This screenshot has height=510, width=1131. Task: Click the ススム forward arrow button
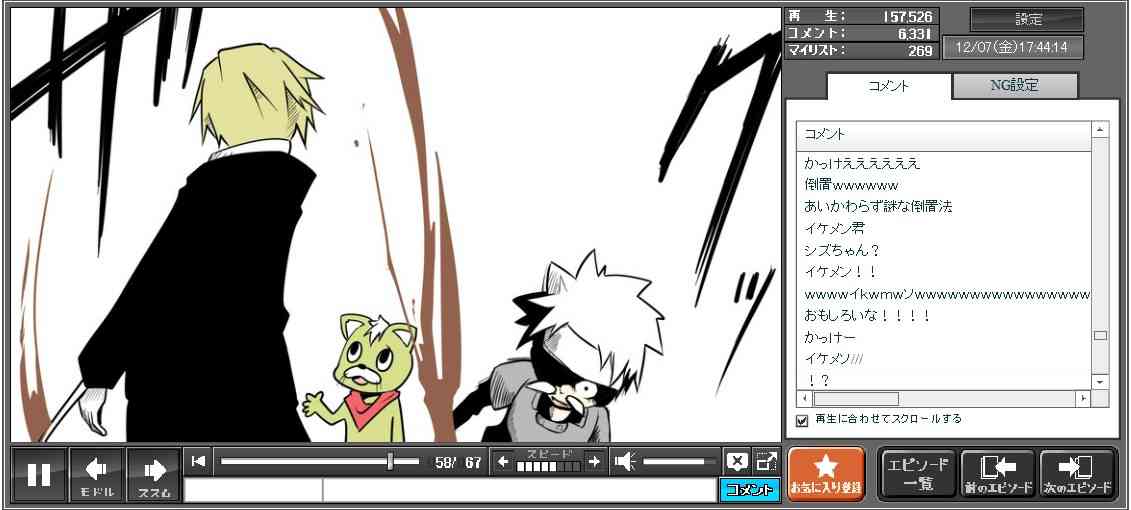(x=154, y=474)
